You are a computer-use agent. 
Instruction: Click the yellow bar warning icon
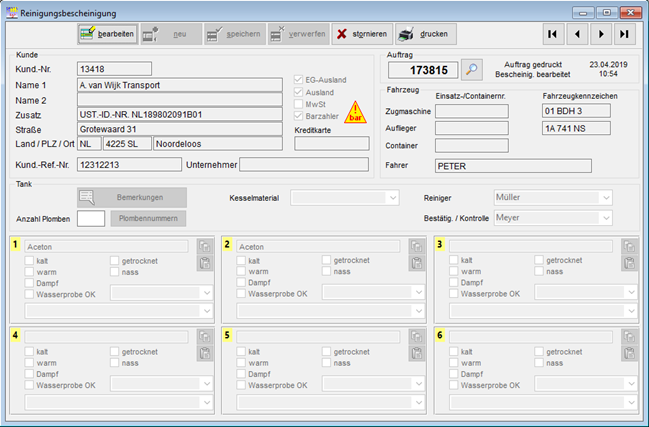pyautogui.click(x=355, y=111)
